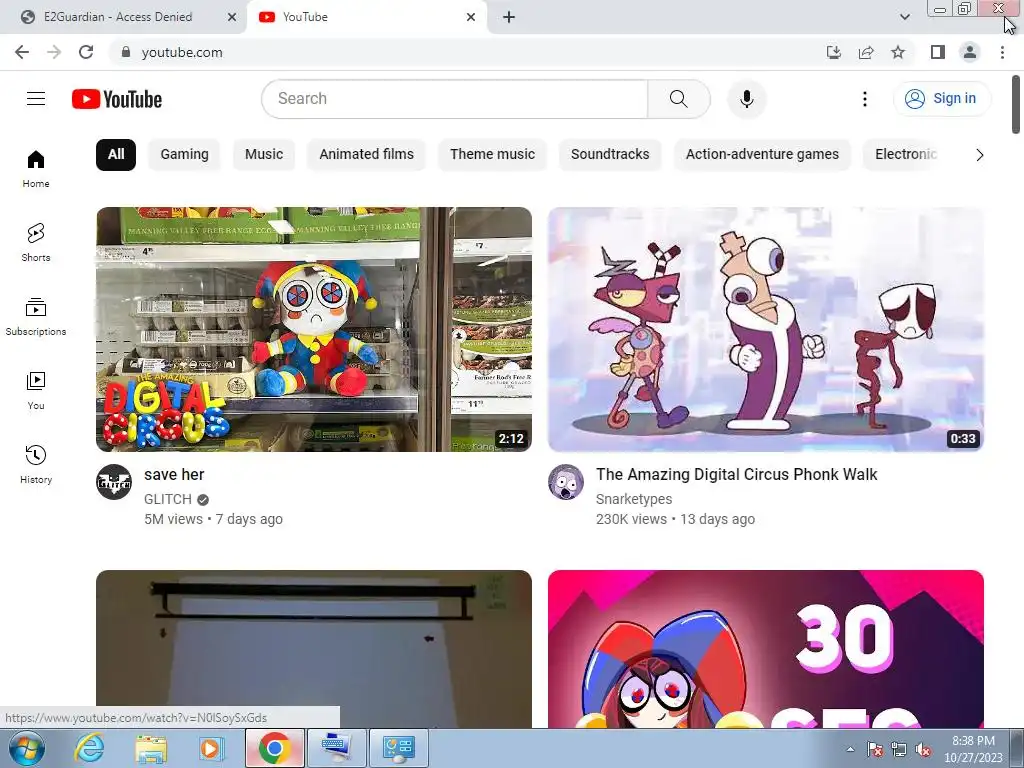Image resolution: width=1024 pixels, height=768 pixels.
Task: Open the 'save her' video title
Action: (x=174, y=475)
